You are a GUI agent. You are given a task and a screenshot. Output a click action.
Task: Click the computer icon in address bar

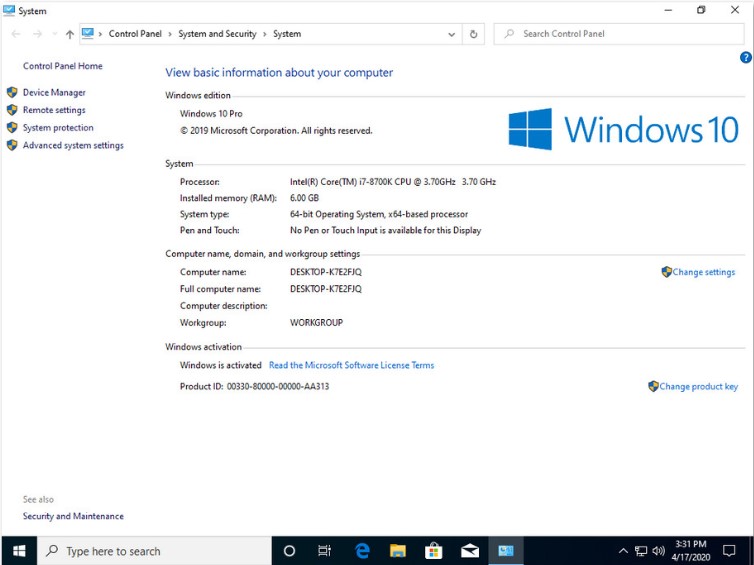pos(88,34)
